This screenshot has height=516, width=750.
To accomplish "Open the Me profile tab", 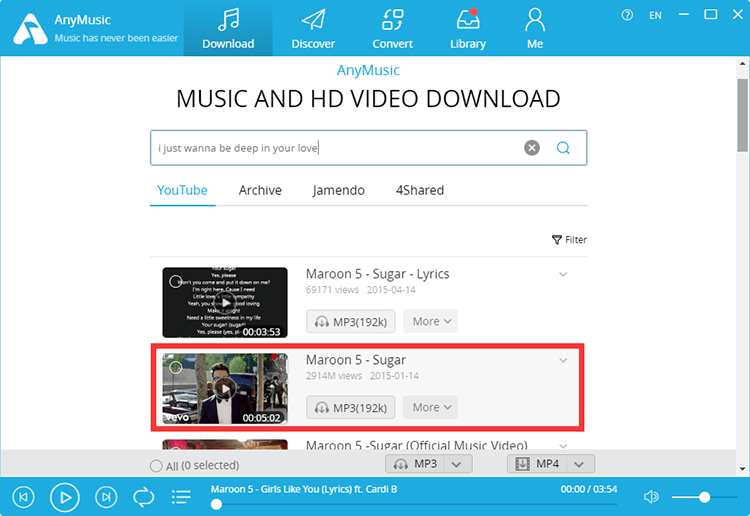I will click(x=535, y=29).
